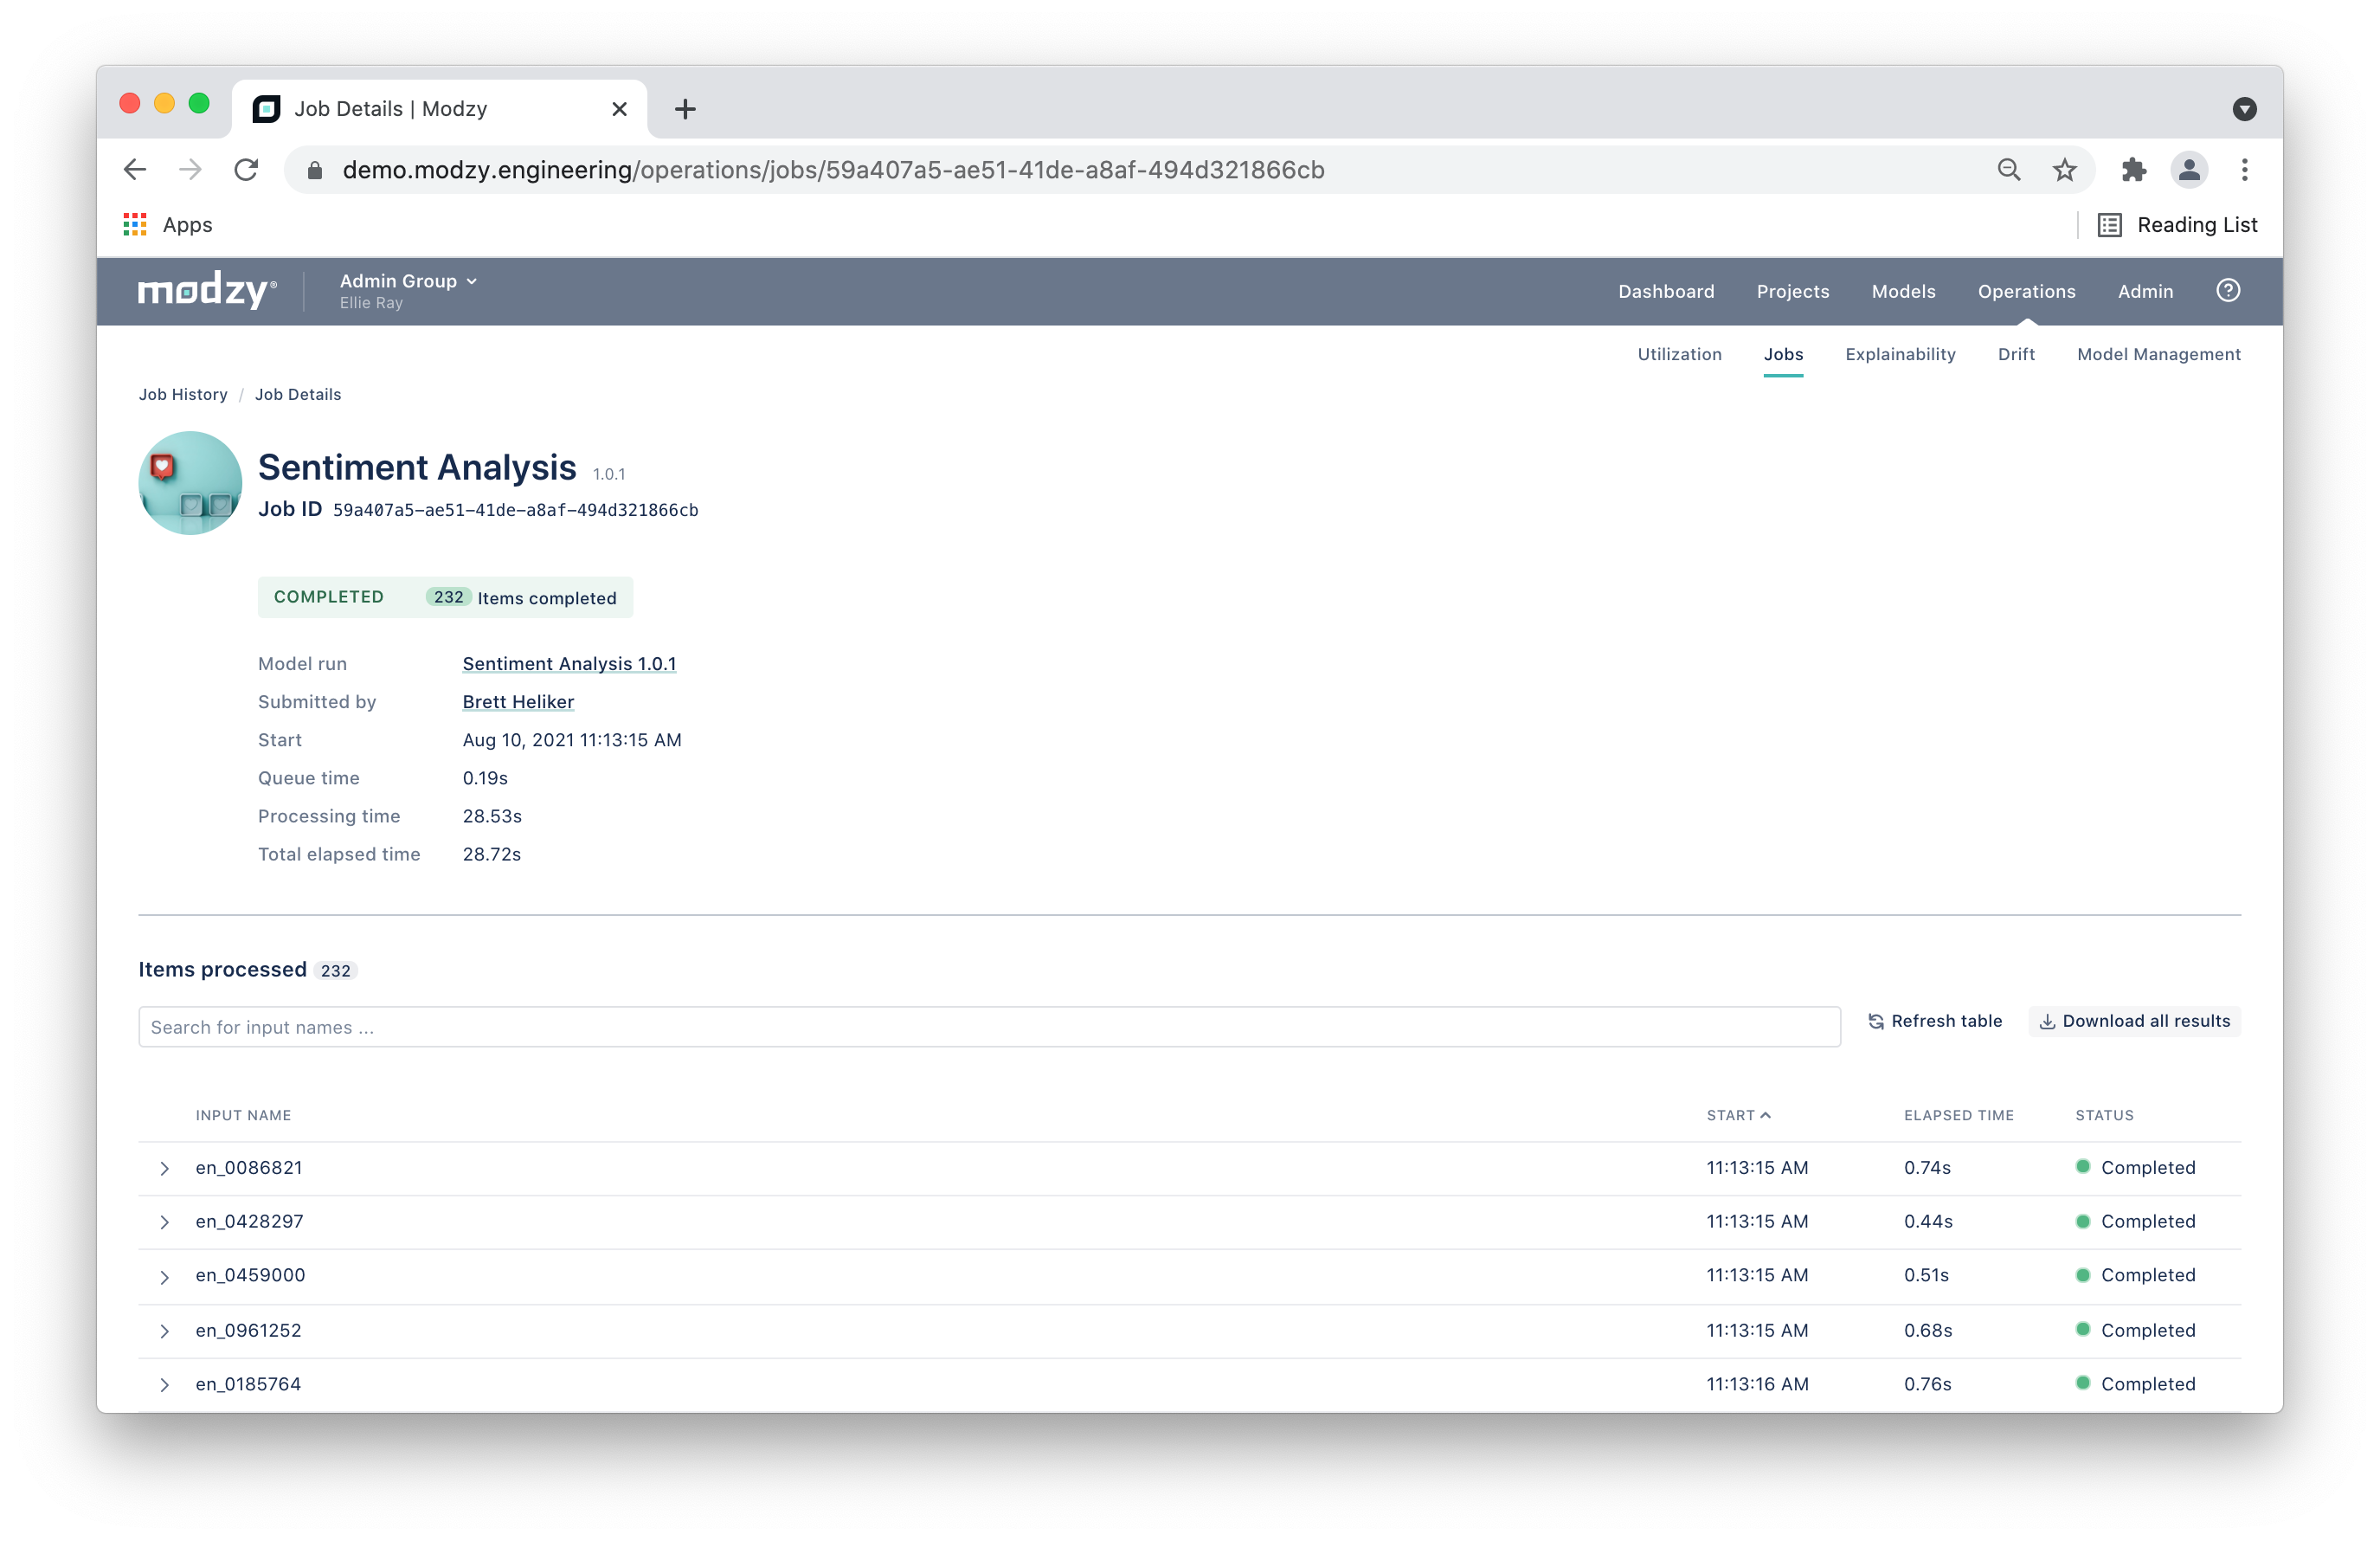The image size is (2380, 1541).
Task: Open the Admin Group team dropdown
Action: (x=408, y=281)
